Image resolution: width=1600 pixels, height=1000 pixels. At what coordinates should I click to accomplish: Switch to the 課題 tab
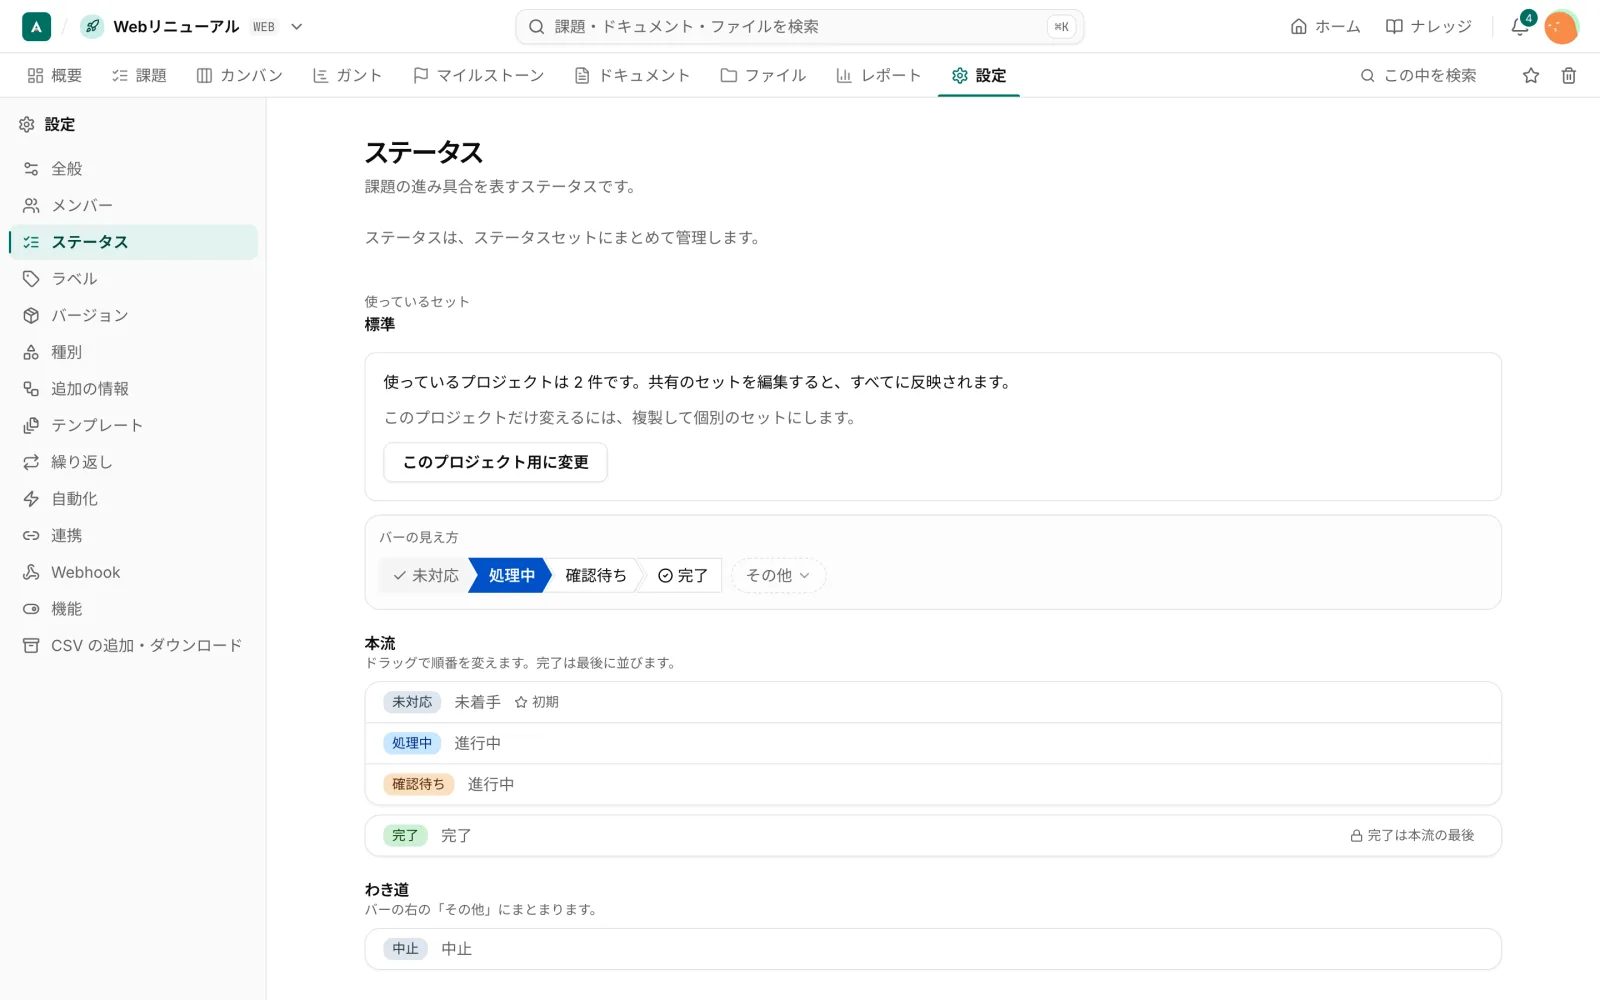139,75
